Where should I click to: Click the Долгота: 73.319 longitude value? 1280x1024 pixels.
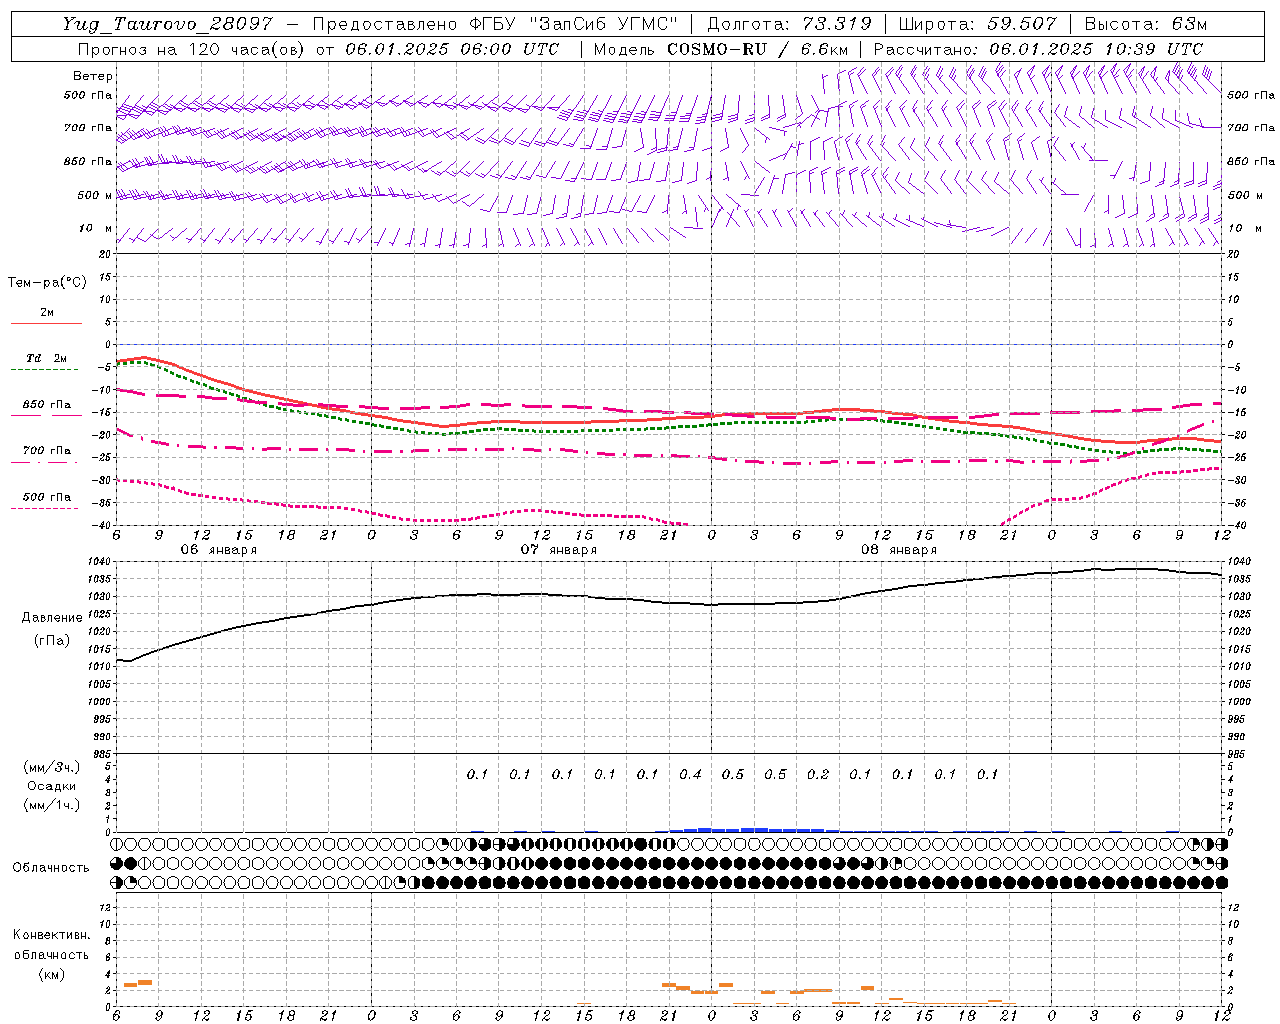[789, 24]
